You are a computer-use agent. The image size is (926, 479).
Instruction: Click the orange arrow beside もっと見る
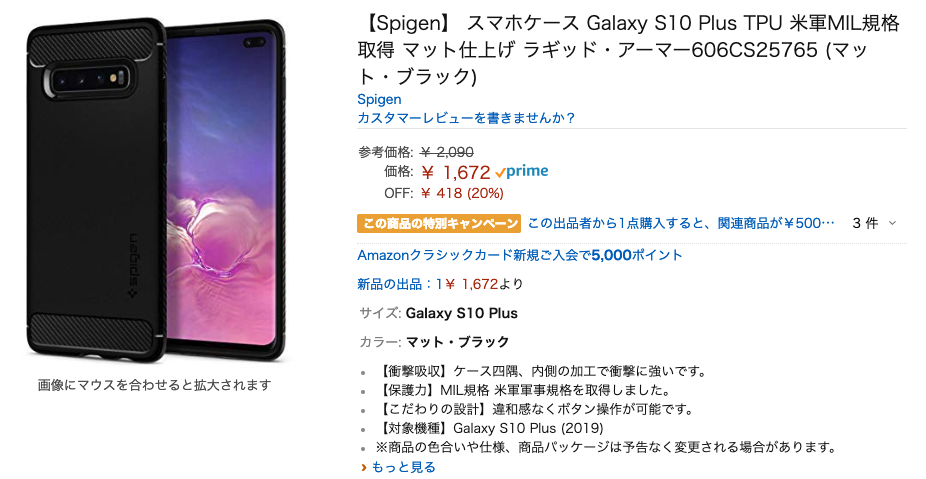364,467
